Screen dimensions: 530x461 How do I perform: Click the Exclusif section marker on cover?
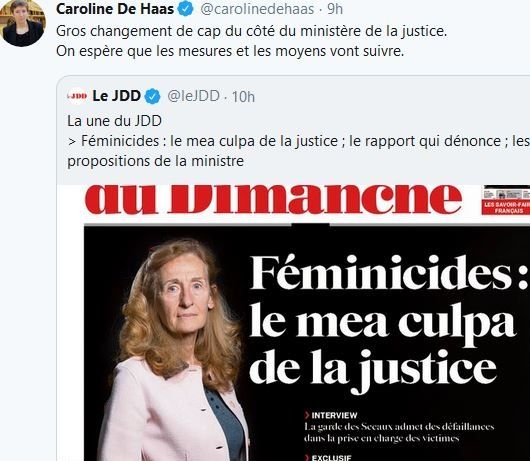(x=328, y=458)
